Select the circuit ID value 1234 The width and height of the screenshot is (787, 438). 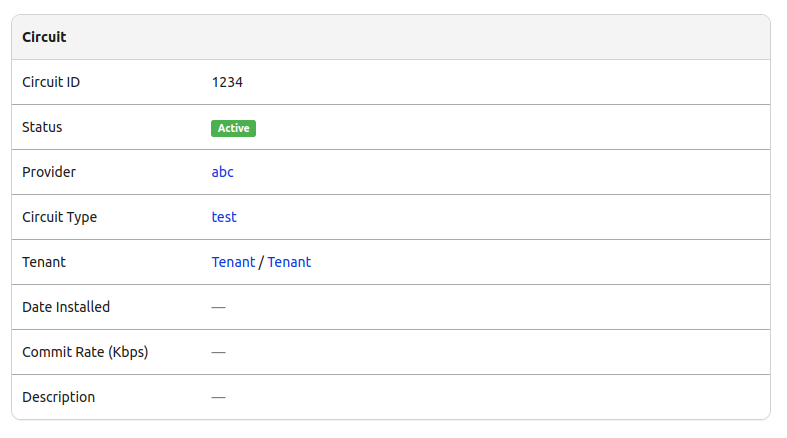tap(227, 82)
